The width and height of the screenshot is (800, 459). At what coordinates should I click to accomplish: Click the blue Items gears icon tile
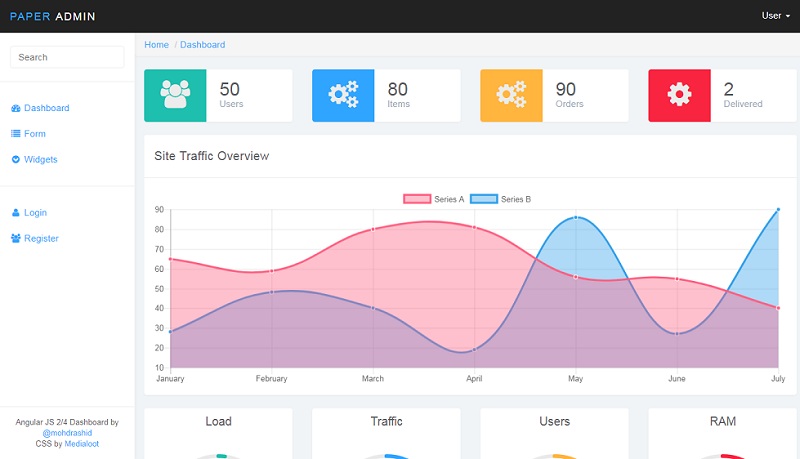coord(343,95)
